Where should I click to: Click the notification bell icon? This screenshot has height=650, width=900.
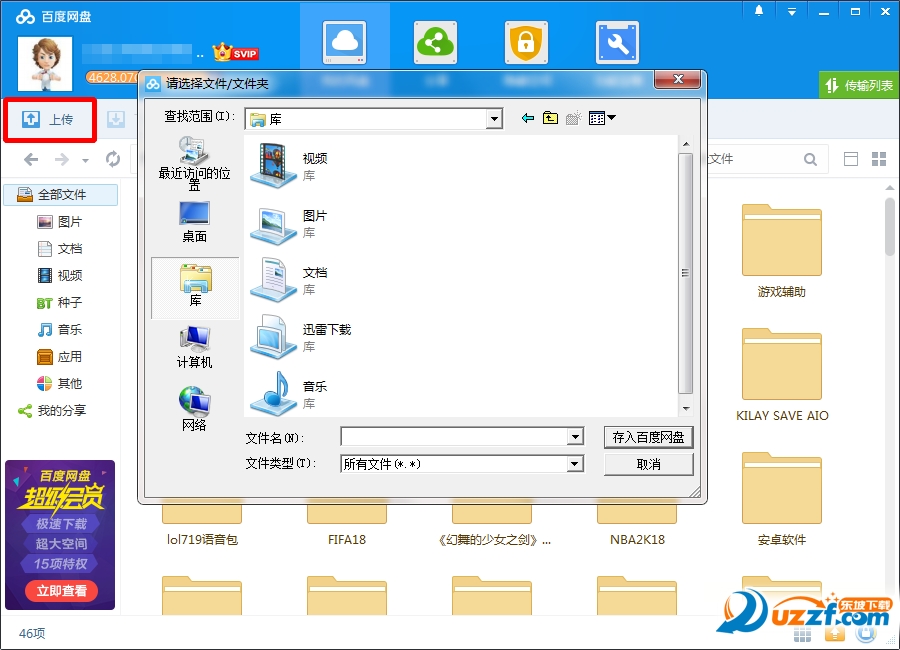[759, 11]
